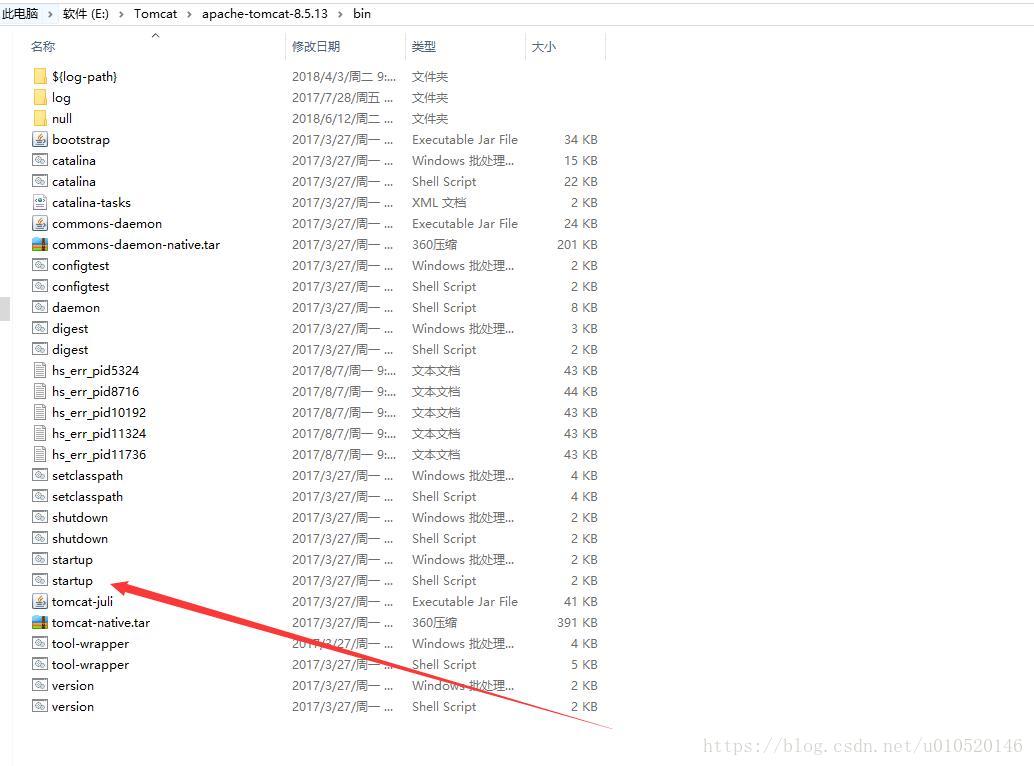Image resolution: width=1034 pixels, height=766 pixels.
Task: Click the 2017/7/28 date of log folder
Action: tap(342, 98)
